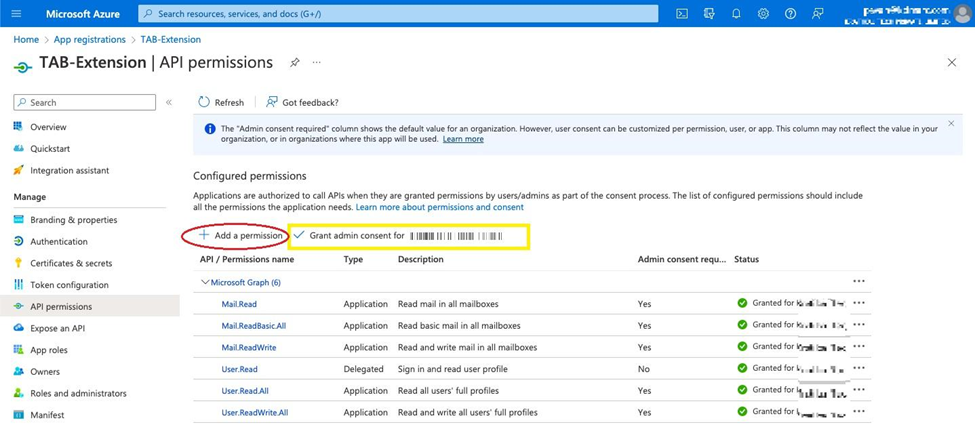The height and width of the screenshot is (431, 975).
Task: Click the Search resources, services, and docs box
Action: coord(398,13)
